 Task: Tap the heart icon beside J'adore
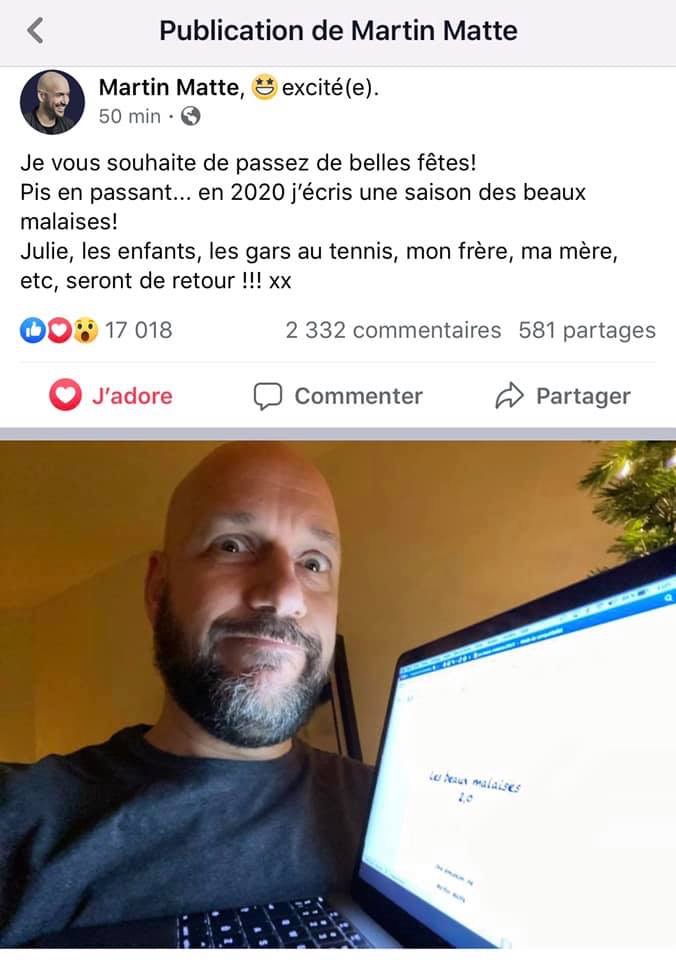pos(65,395)
